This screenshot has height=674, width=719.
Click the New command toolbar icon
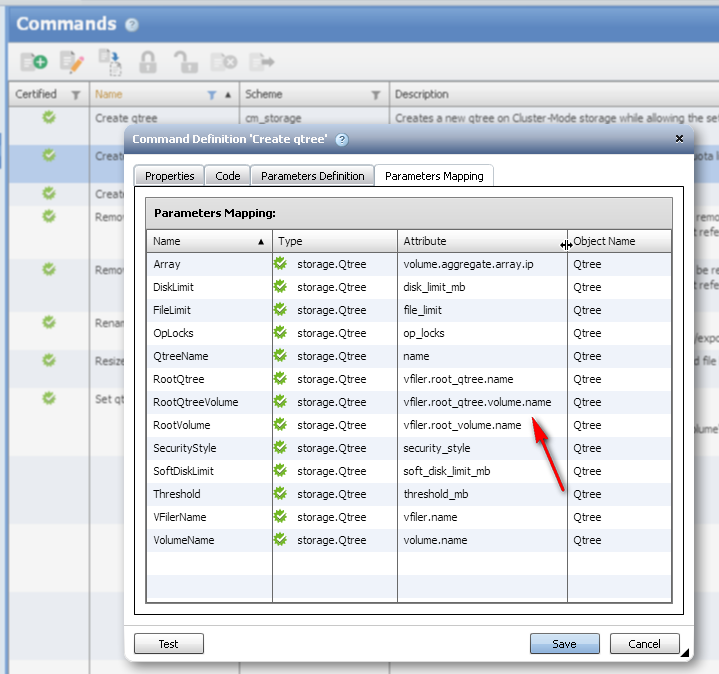pyautogui.click(x=34, y=62)
